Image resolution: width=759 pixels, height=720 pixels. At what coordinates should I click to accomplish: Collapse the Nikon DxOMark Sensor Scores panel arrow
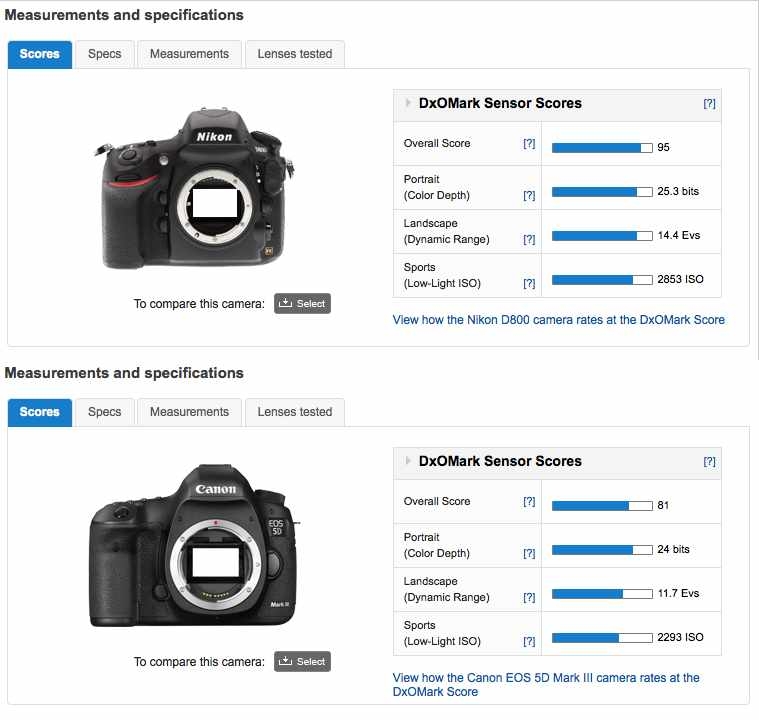408,103
